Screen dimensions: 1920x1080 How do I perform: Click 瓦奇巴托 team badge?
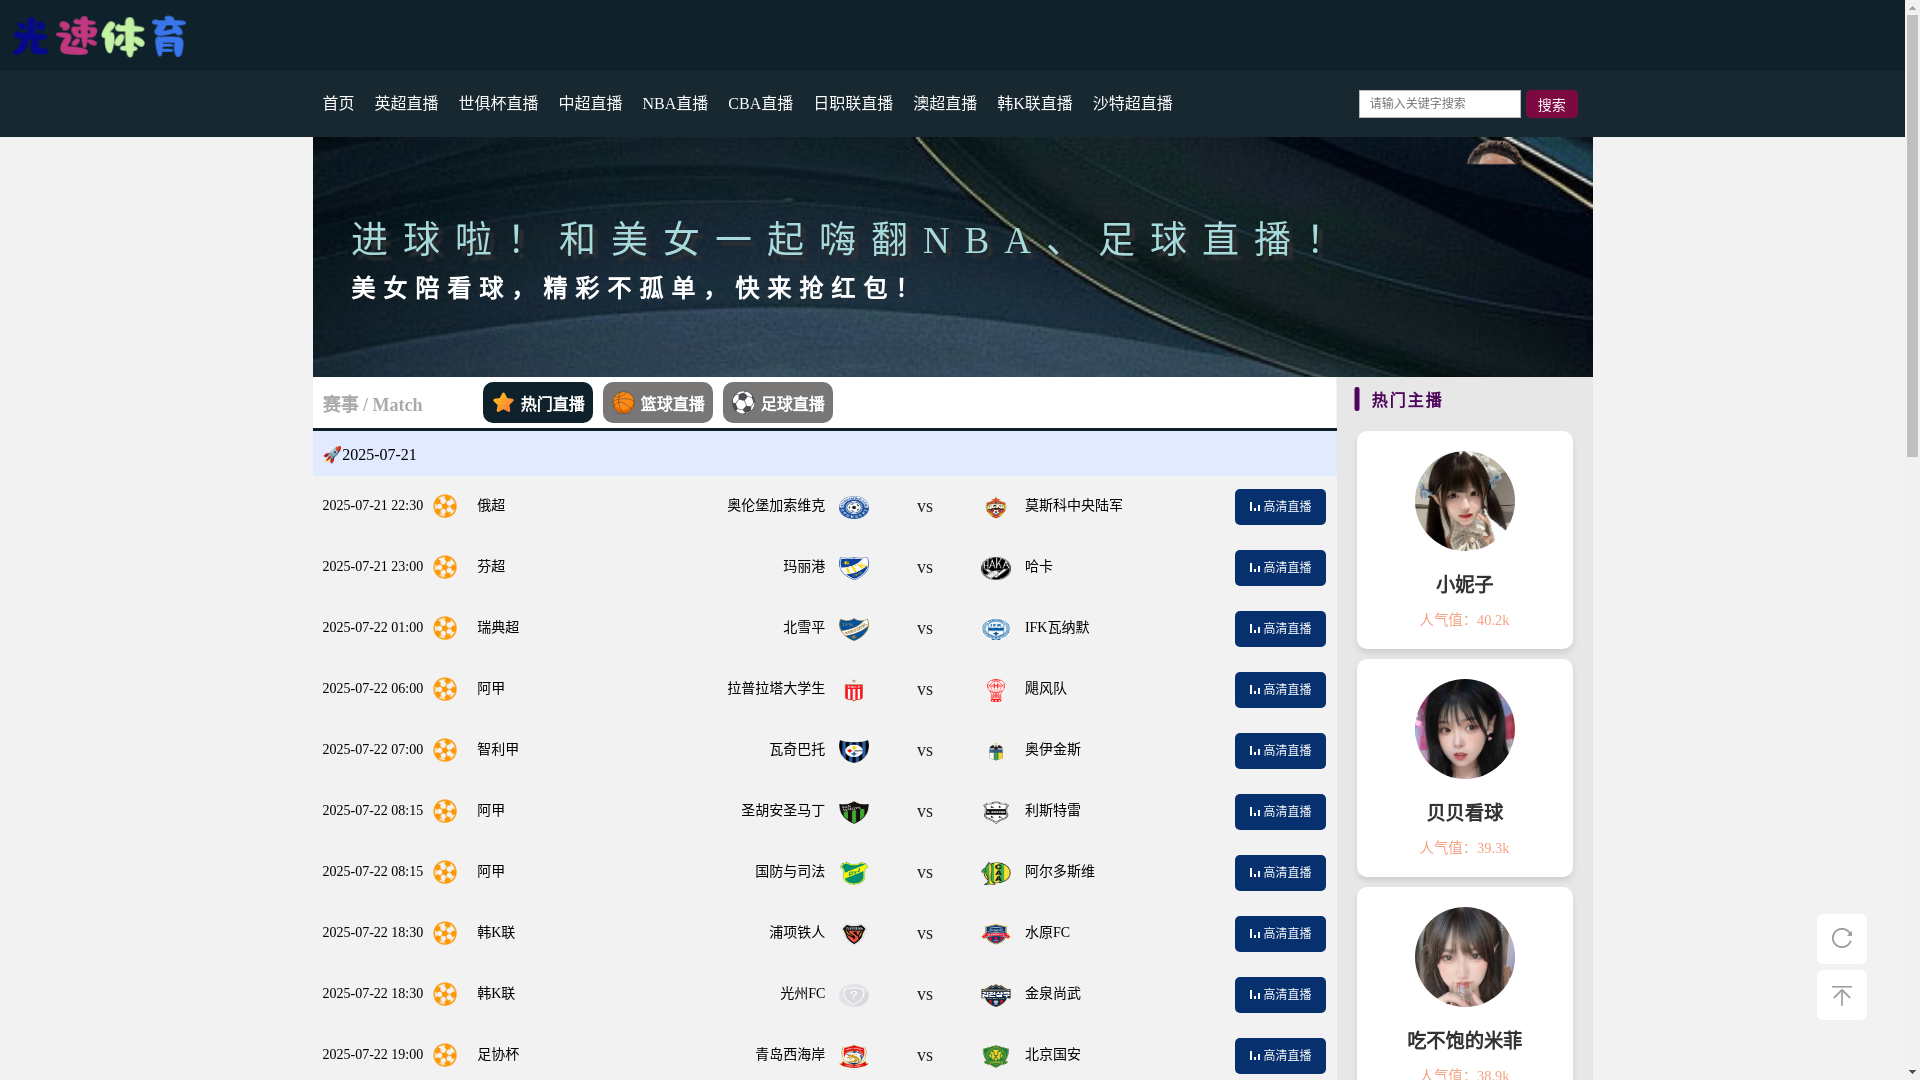point(854,751)
